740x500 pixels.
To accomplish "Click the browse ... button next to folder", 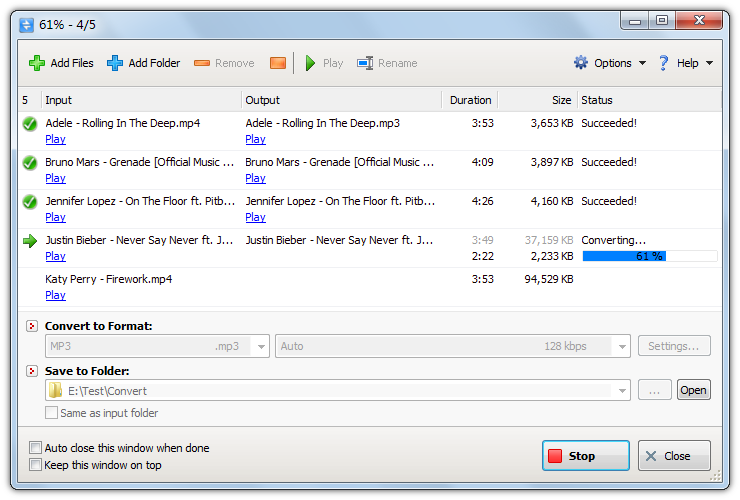I will click(x=655, y=390).
